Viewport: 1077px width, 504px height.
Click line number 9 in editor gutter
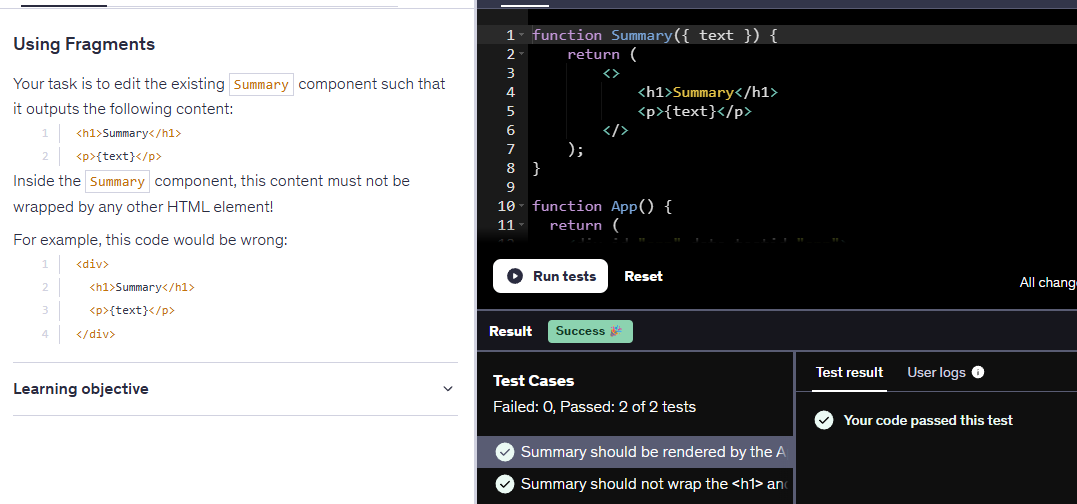511,187
